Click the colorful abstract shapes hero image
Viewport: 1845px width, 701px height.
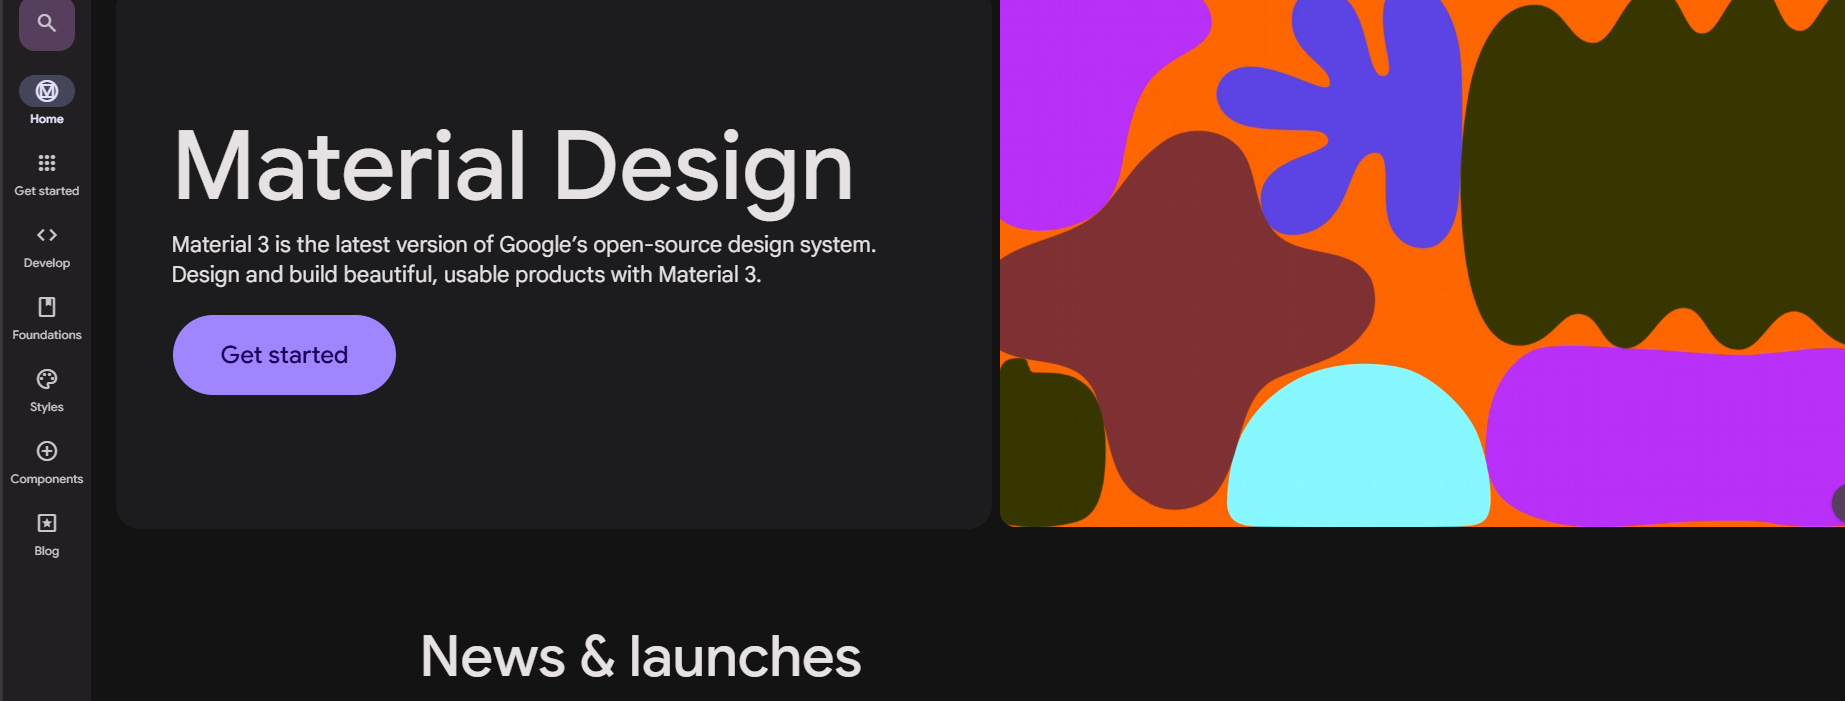click(1422, 263)
